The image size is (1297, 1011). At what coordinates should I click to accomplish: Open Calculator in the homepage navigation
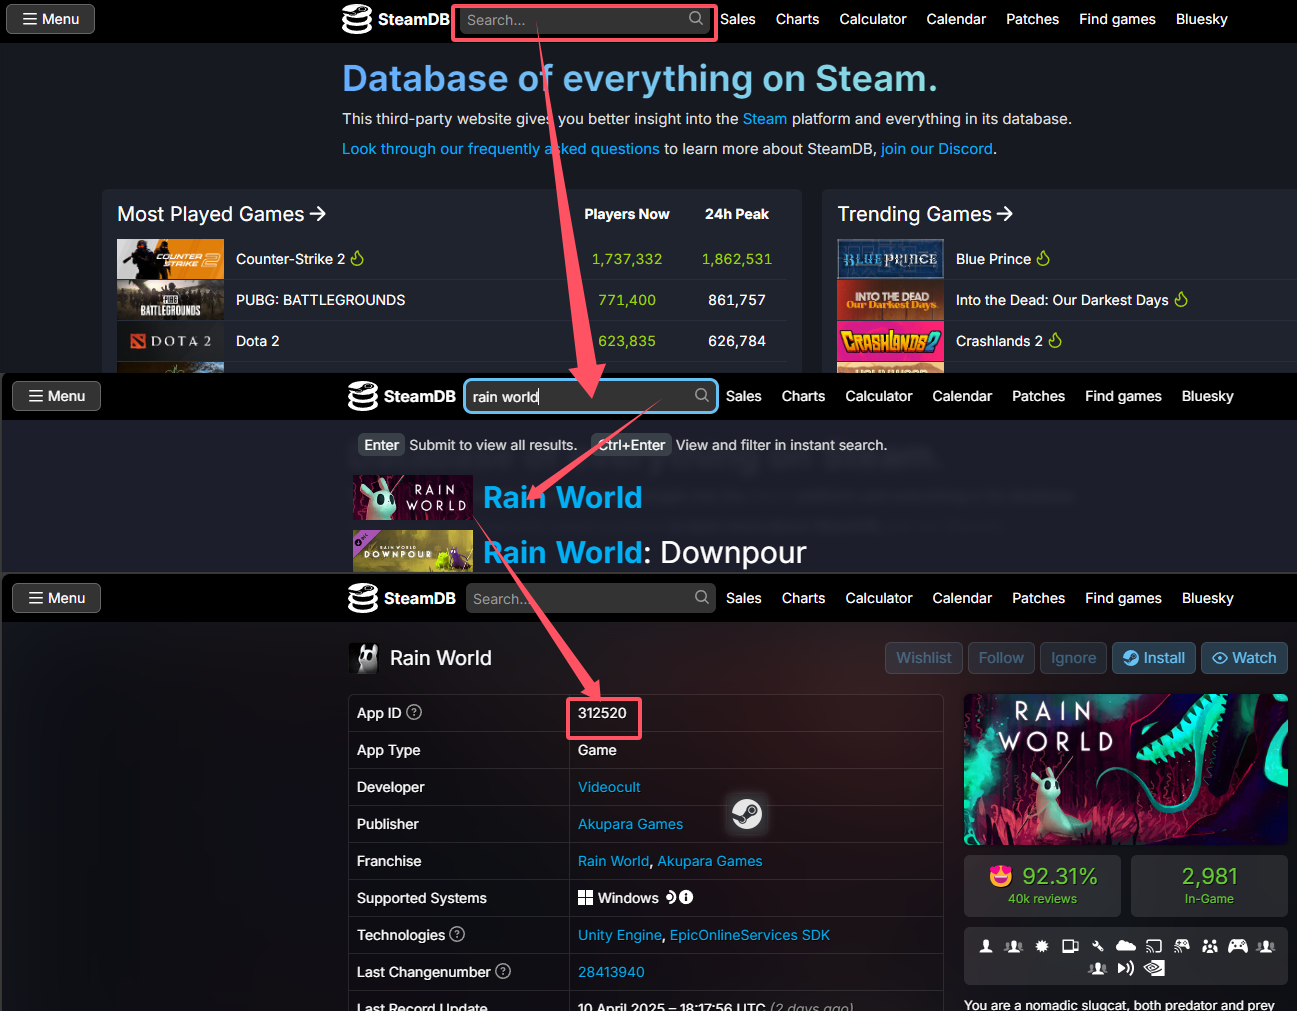click(x=873, y=19)
